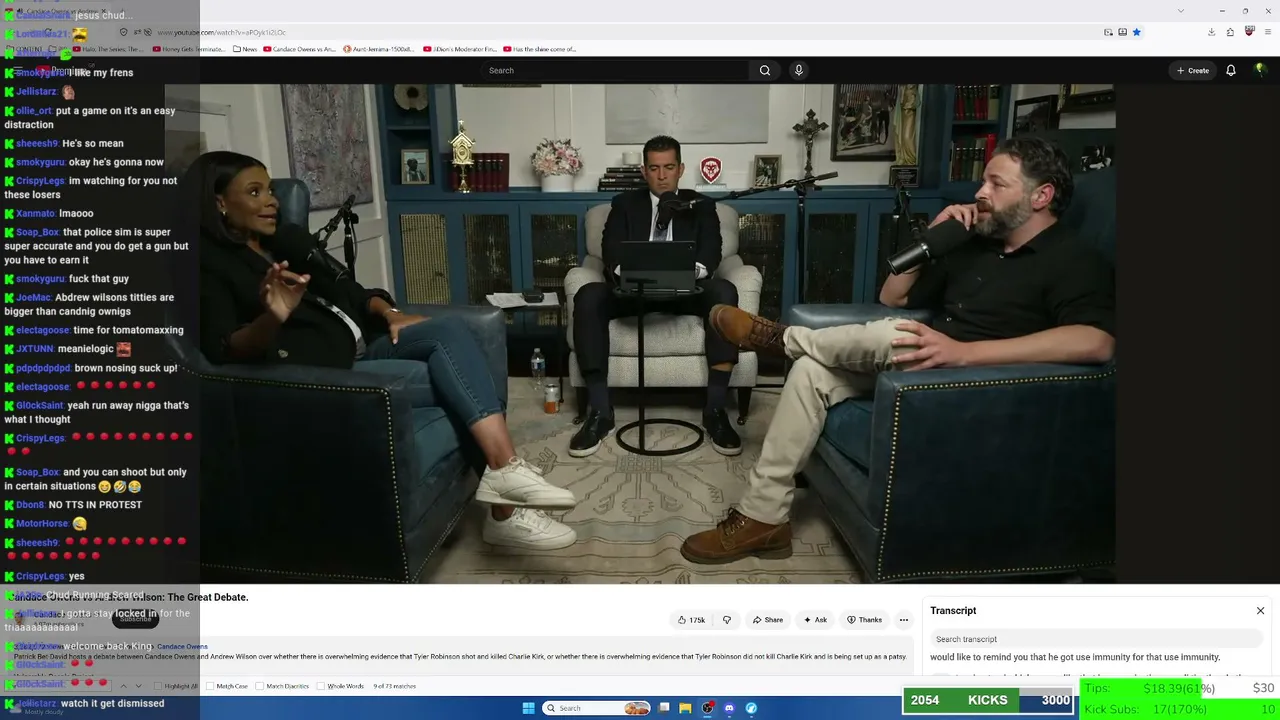Dislike the video
Viewport: 1280px width, 720px height.
click(727, 620)
